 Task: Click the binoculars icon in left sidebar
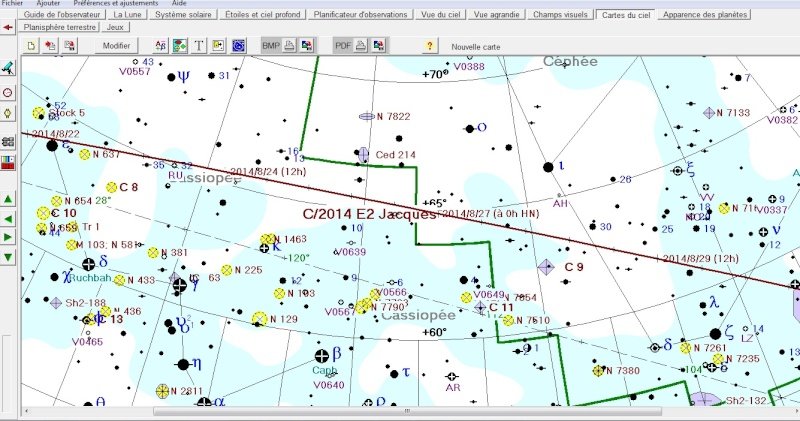click(8, 141)
